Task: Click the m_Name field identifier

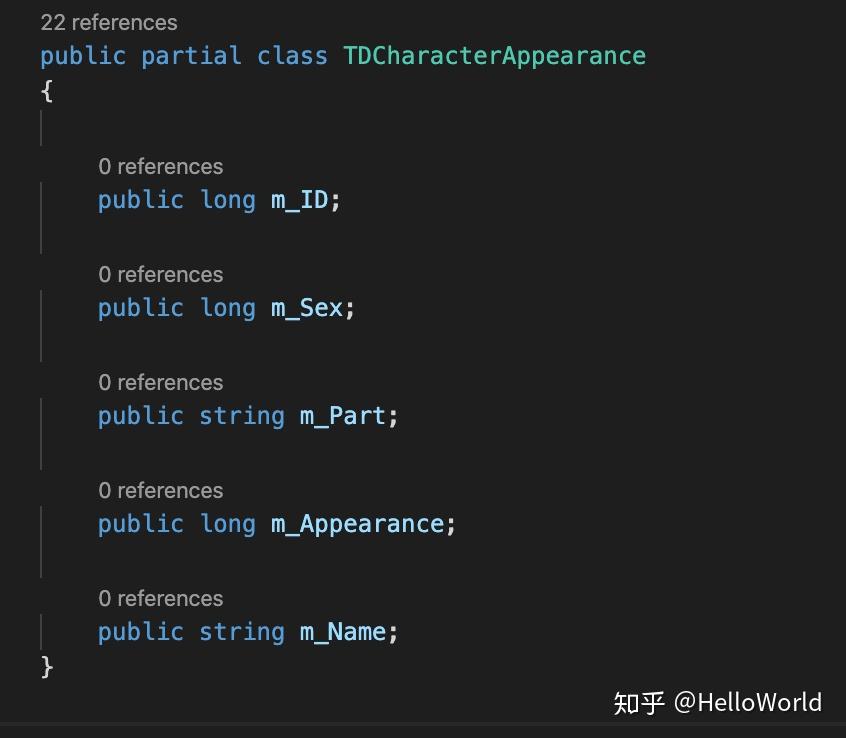Action: tap(343, 632)
